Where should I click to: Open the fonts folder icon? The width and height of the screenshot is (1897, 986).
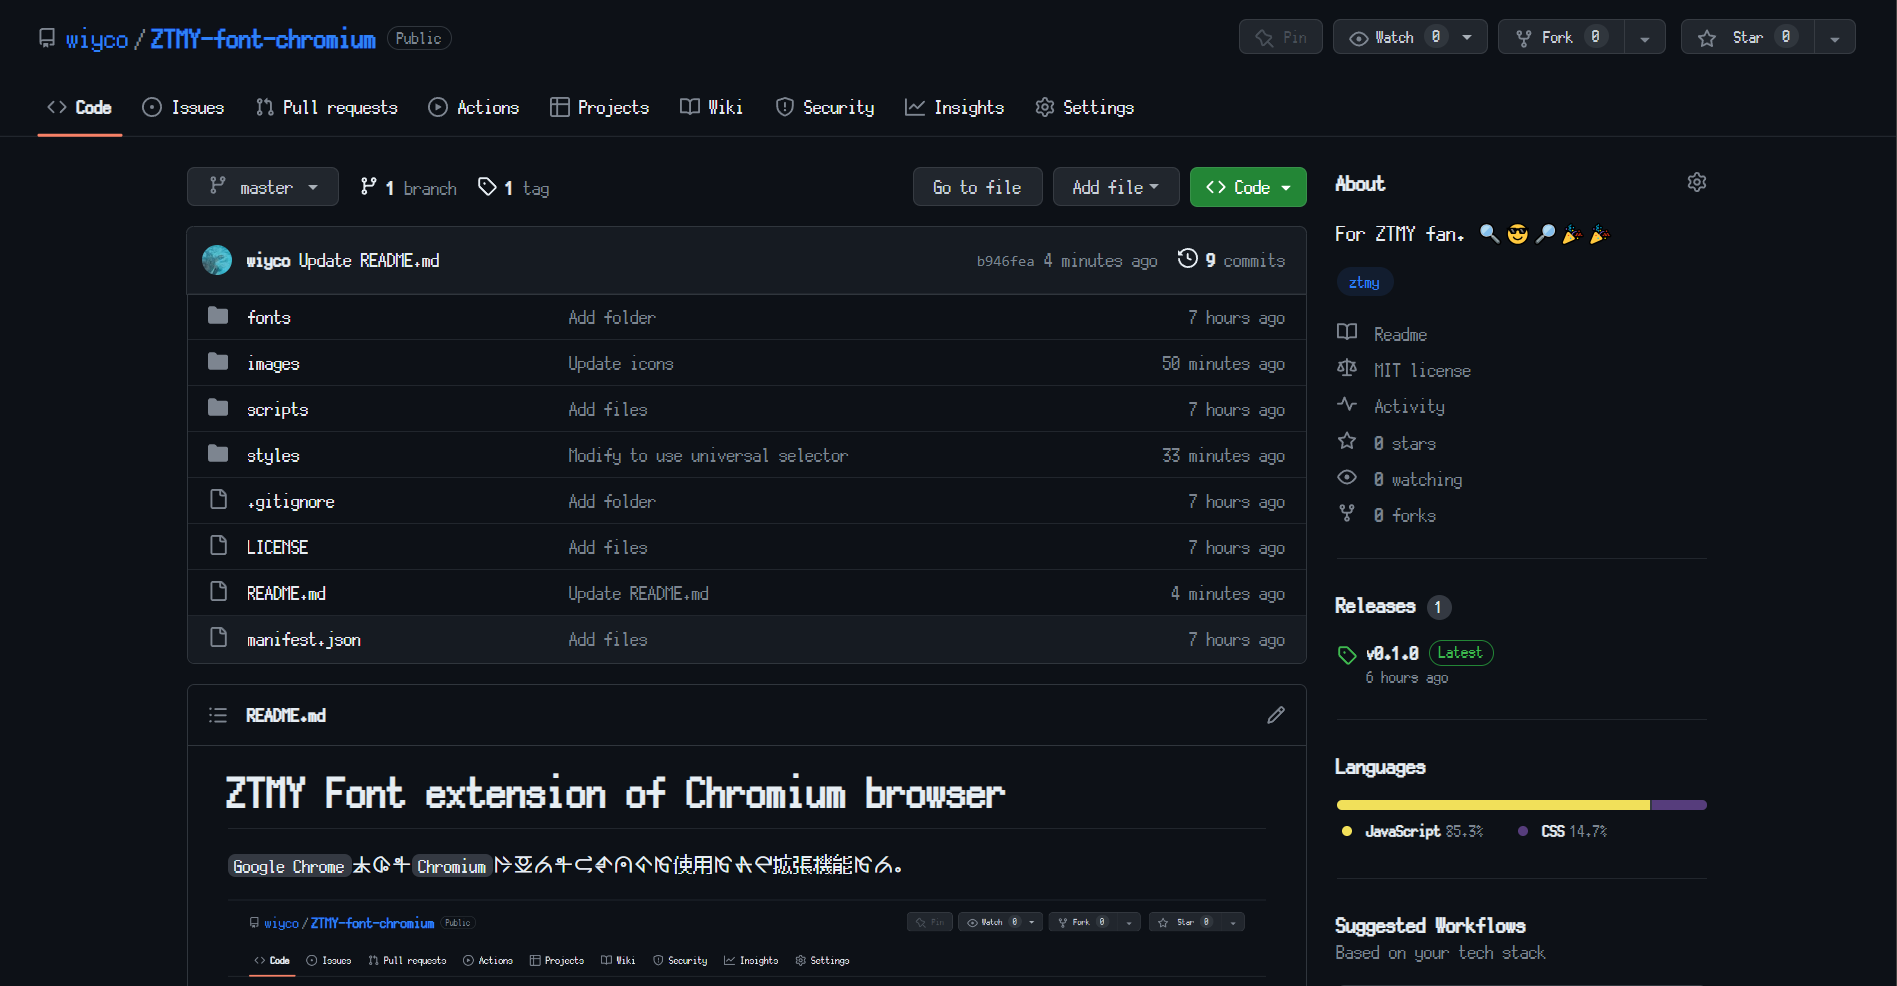(x=218, y=316)
